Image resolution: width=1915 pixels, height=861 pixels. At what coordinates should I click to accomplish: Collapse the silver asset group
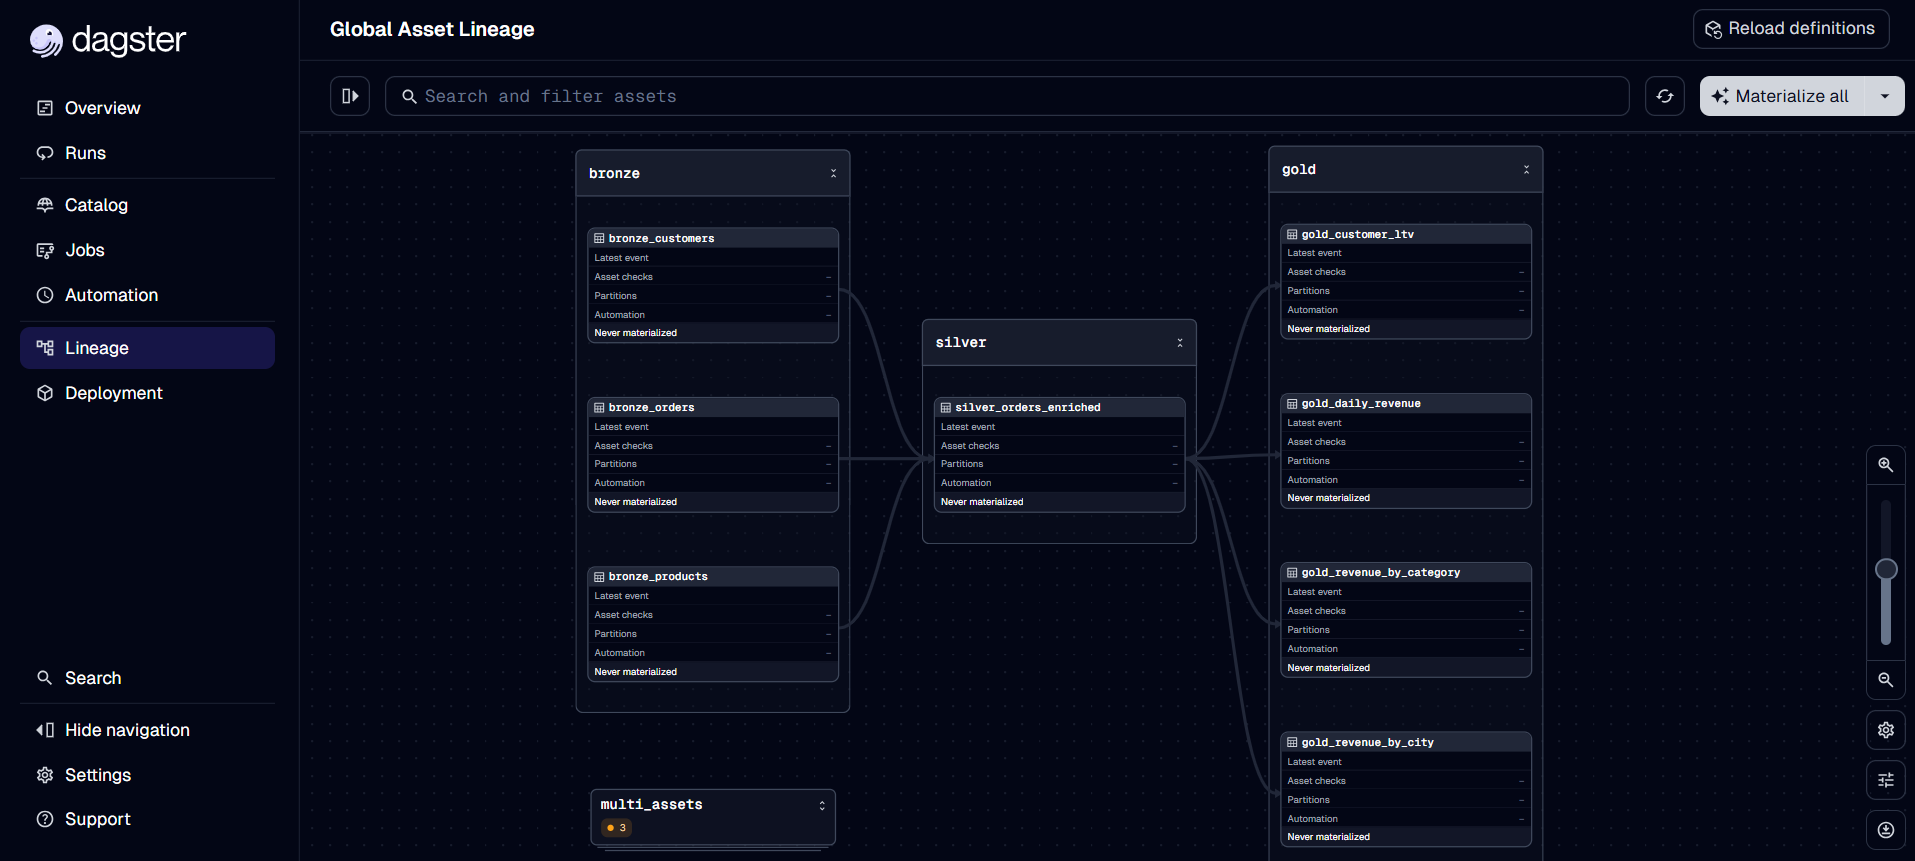[1180, 342]
